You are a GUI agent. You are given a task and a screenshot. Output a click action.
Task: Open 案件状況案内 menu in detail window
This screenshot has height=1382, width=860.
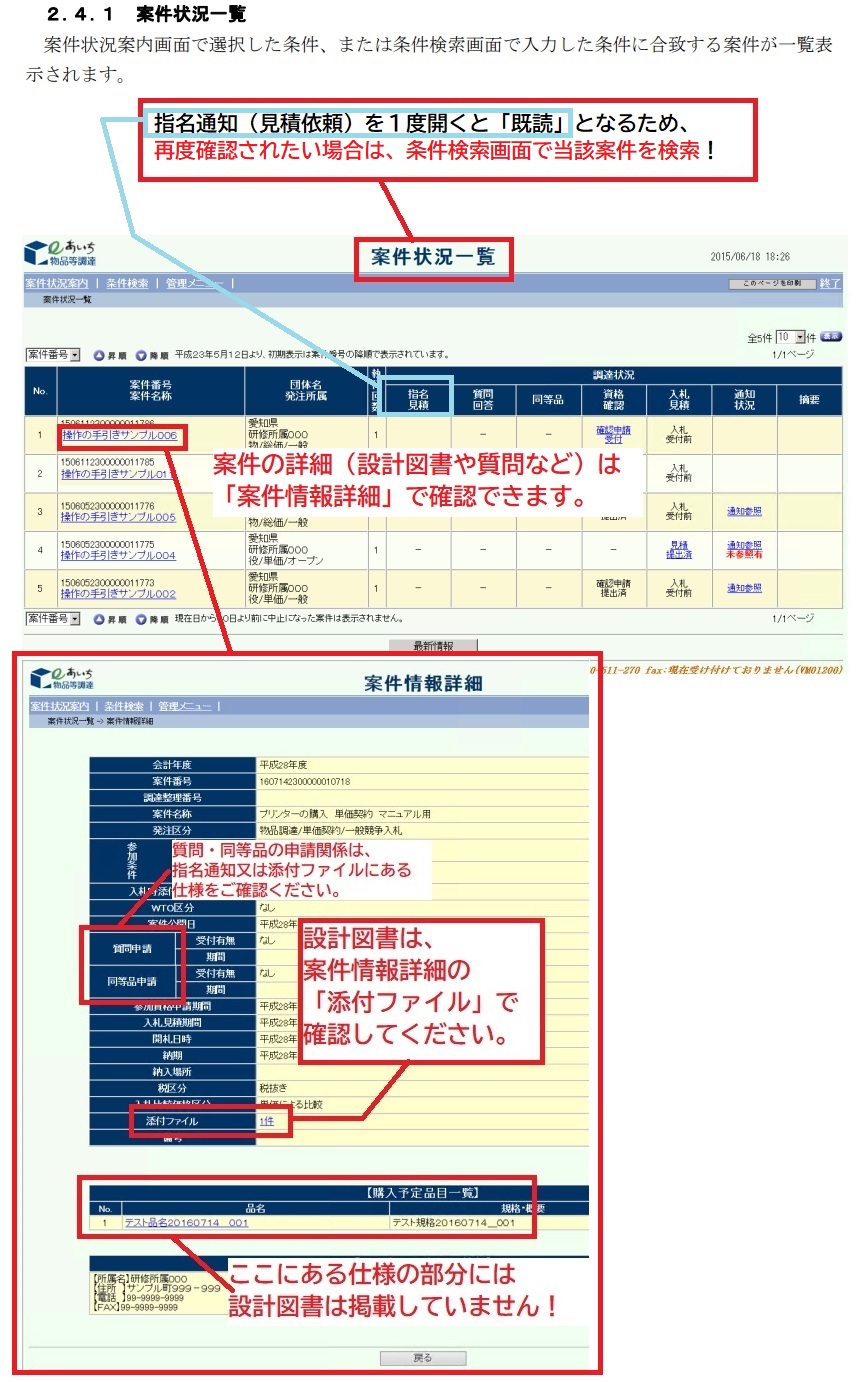pyautogui.click(x=60, y=707)
